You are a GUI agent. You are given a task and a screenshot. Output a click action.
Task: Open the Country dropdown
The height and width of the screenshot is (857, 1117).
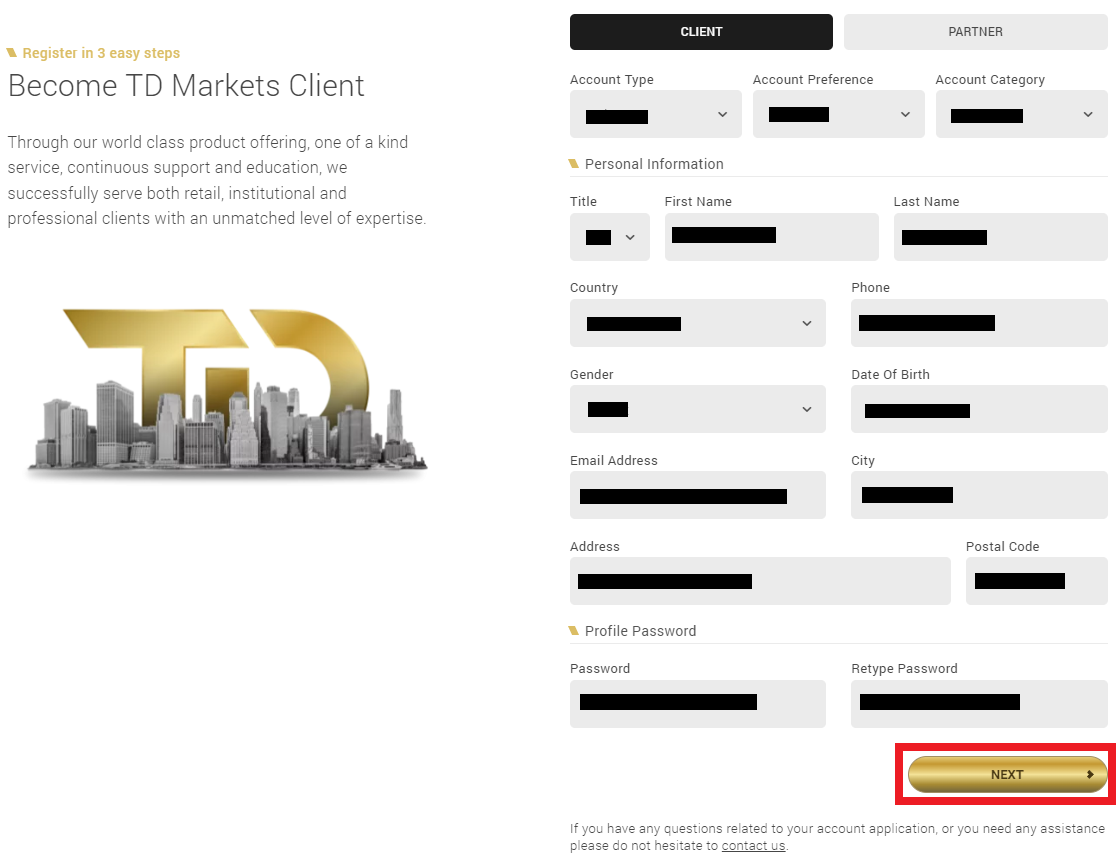[x=697, y=323]
